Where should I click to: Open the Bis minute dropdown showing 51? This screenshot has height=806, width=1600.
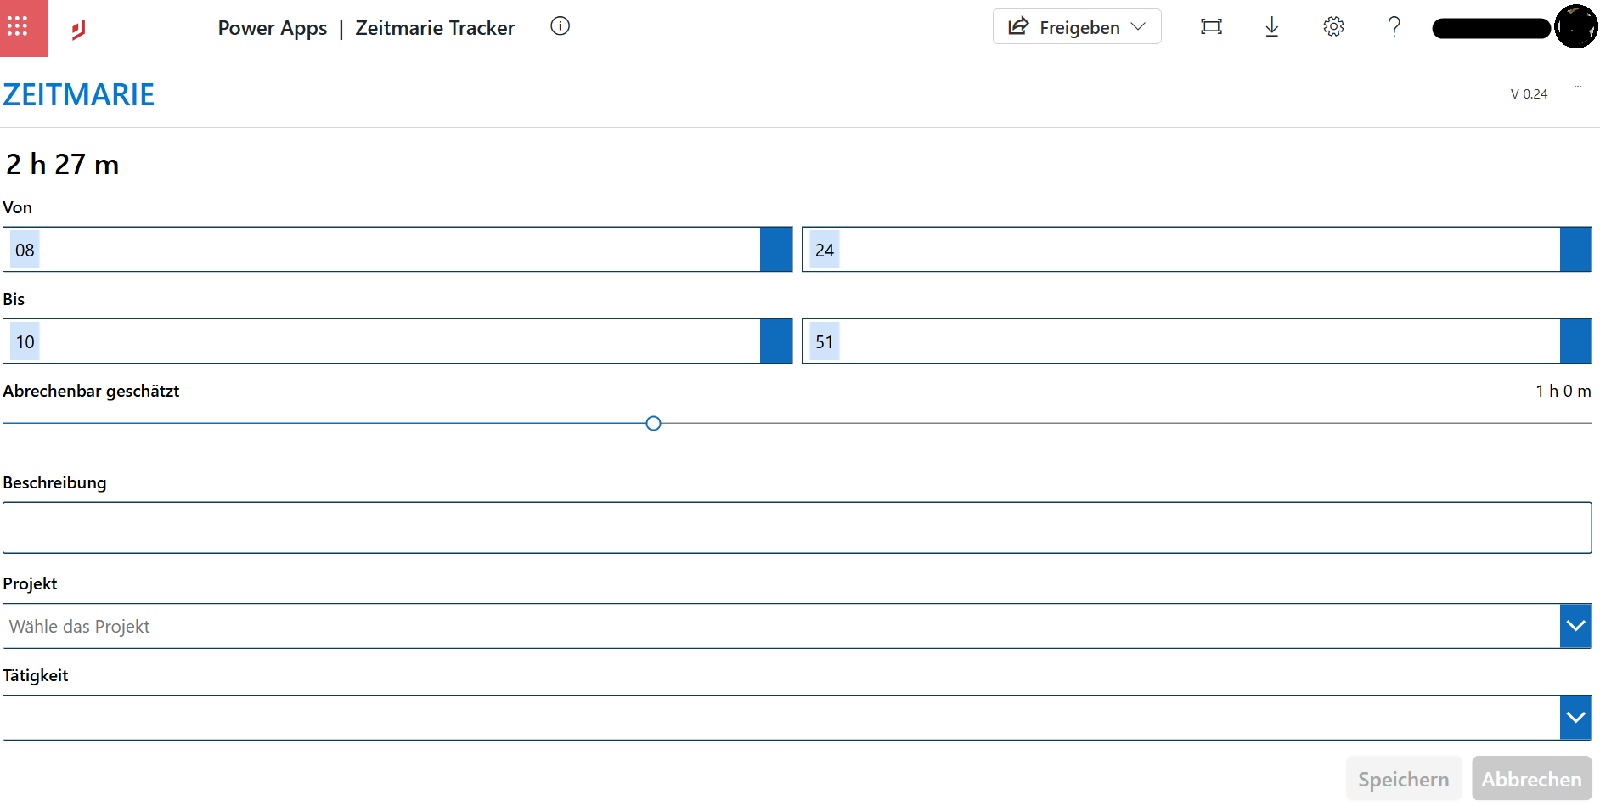pyautogui.click(x=1197, y=341)
